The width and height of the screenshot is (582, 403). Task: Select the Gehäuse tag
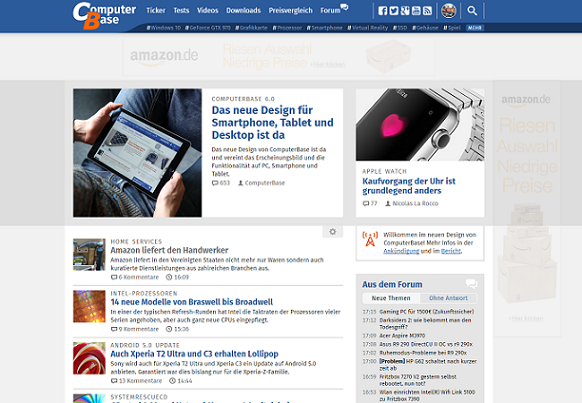coord(425,28)
